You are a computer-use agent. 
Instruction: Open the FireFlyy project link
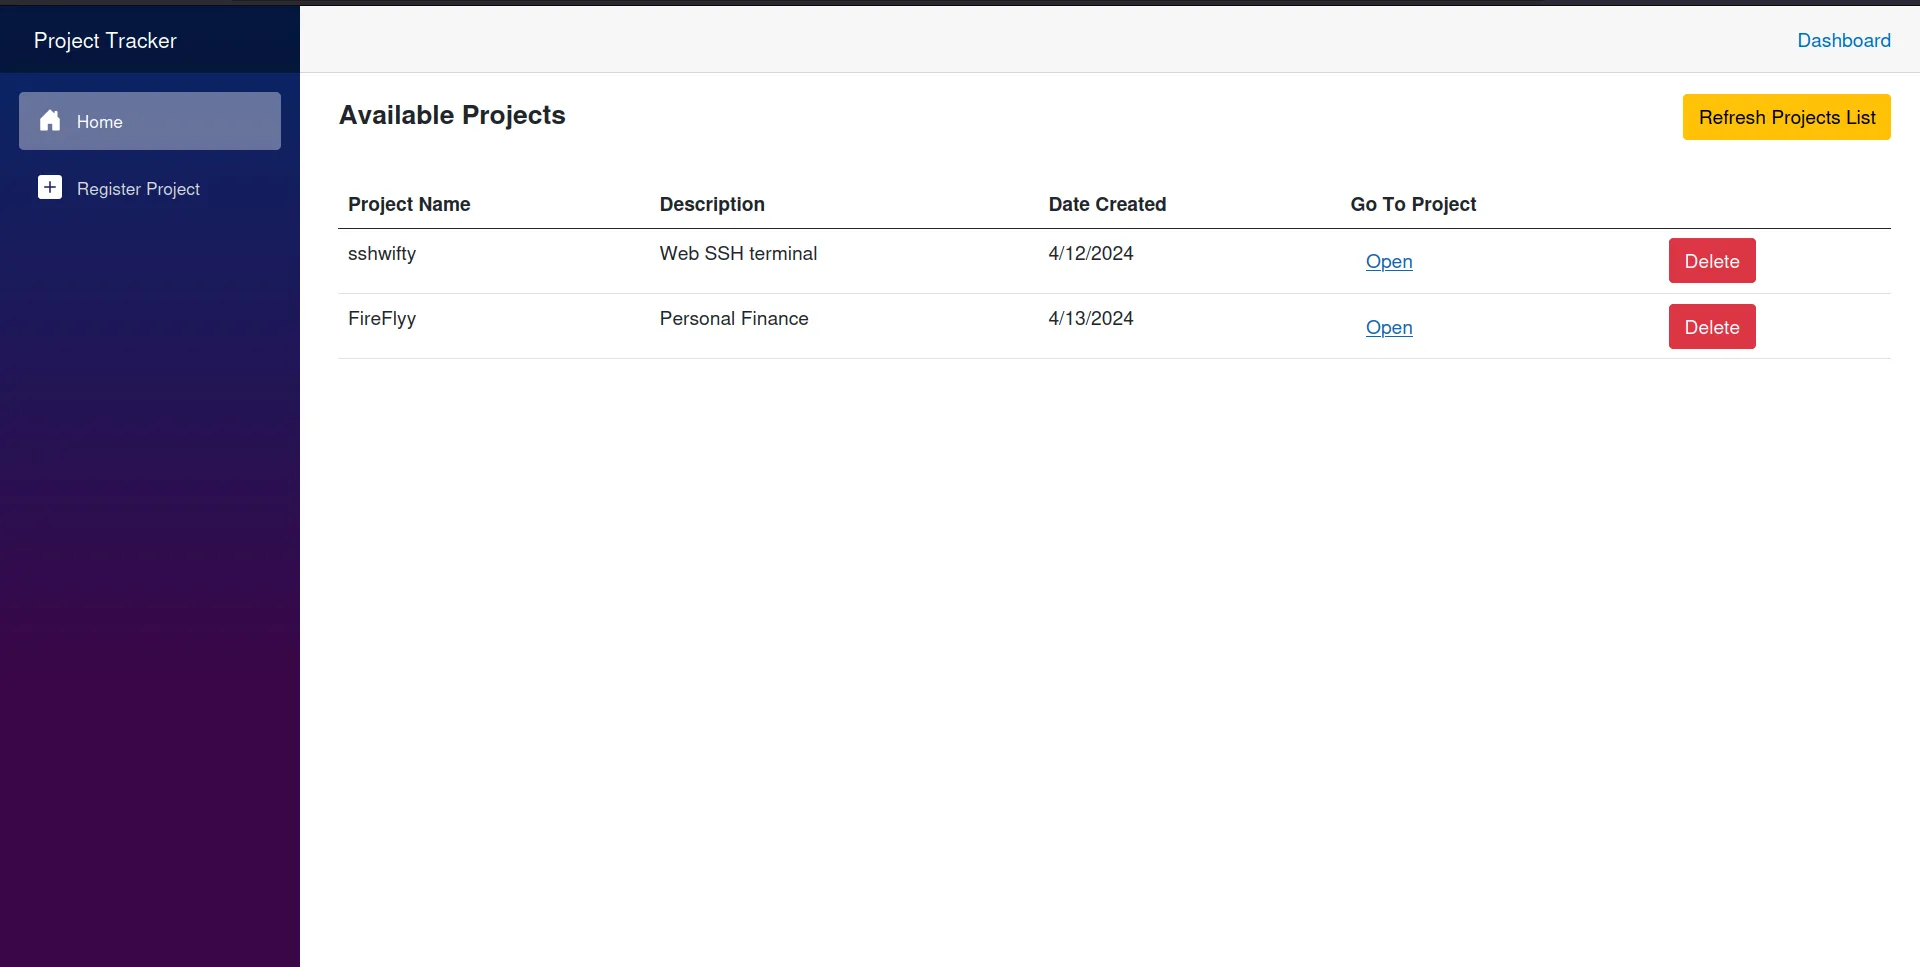[1388, 328]
